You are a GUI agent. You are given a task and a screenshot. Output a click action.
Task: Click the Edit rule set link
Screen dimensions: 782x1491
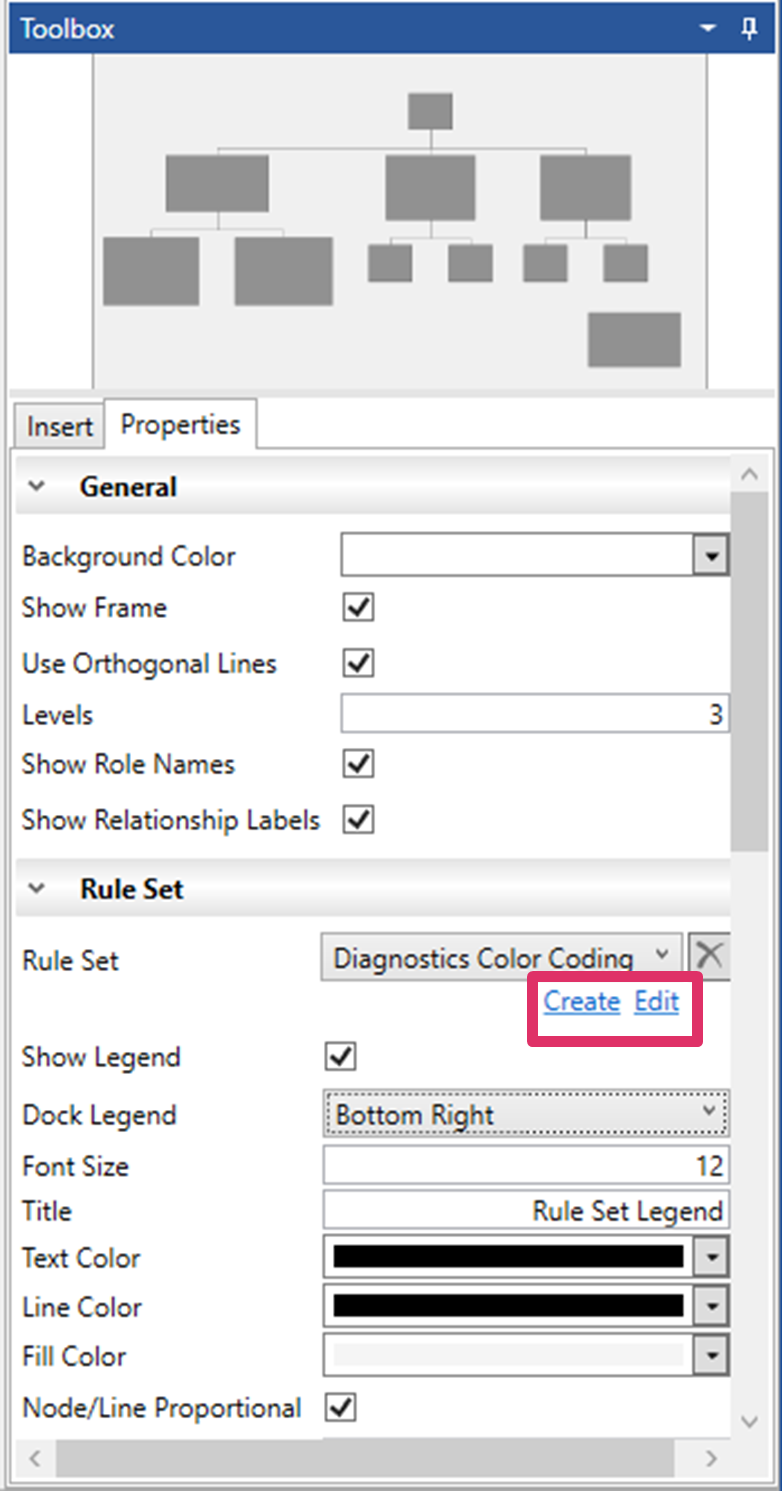pos(657,1001)
